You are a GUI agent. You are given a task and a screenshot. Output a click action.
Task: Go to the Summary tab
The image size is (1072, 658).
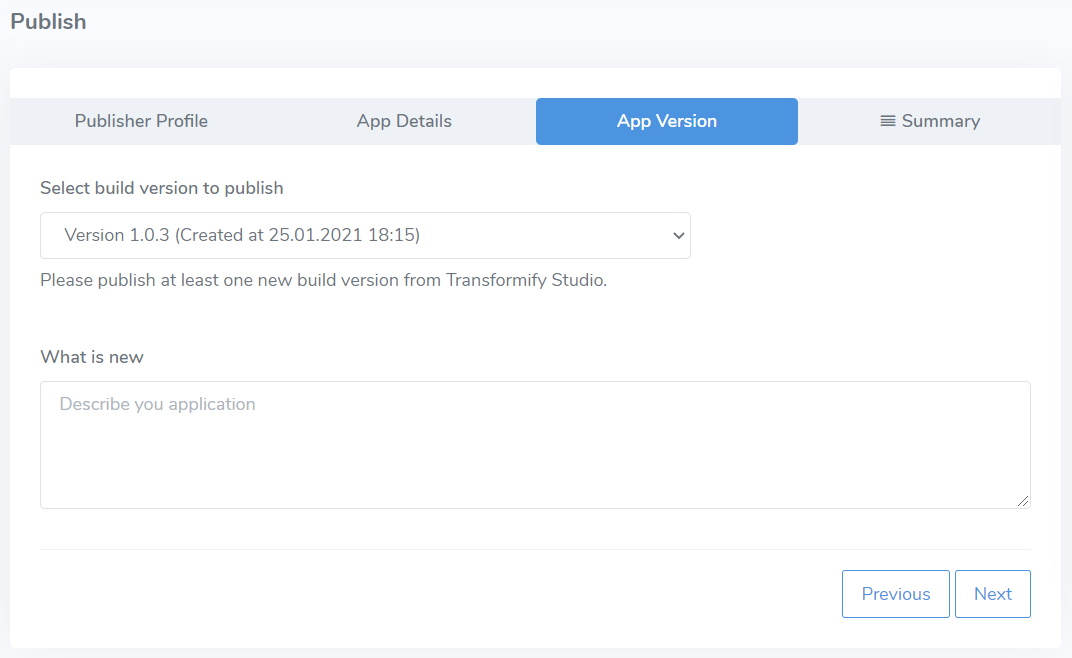pyautogui.click(x=930, y=121)
